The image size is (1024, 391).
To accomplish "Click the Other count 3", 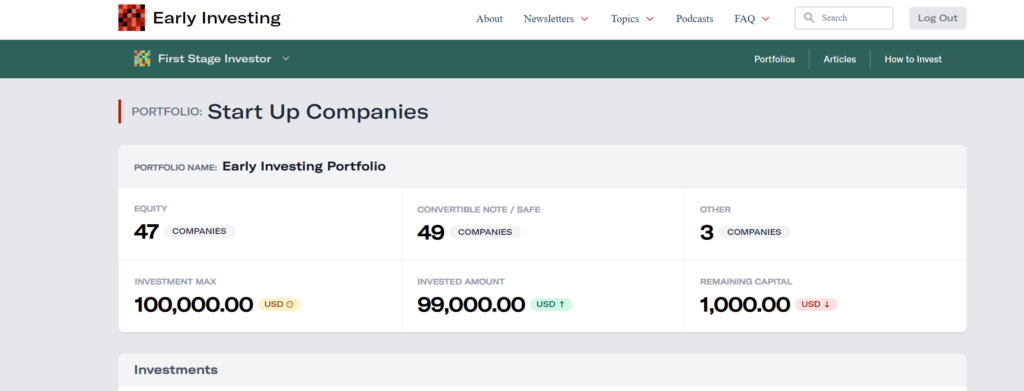I will (707, 232).
